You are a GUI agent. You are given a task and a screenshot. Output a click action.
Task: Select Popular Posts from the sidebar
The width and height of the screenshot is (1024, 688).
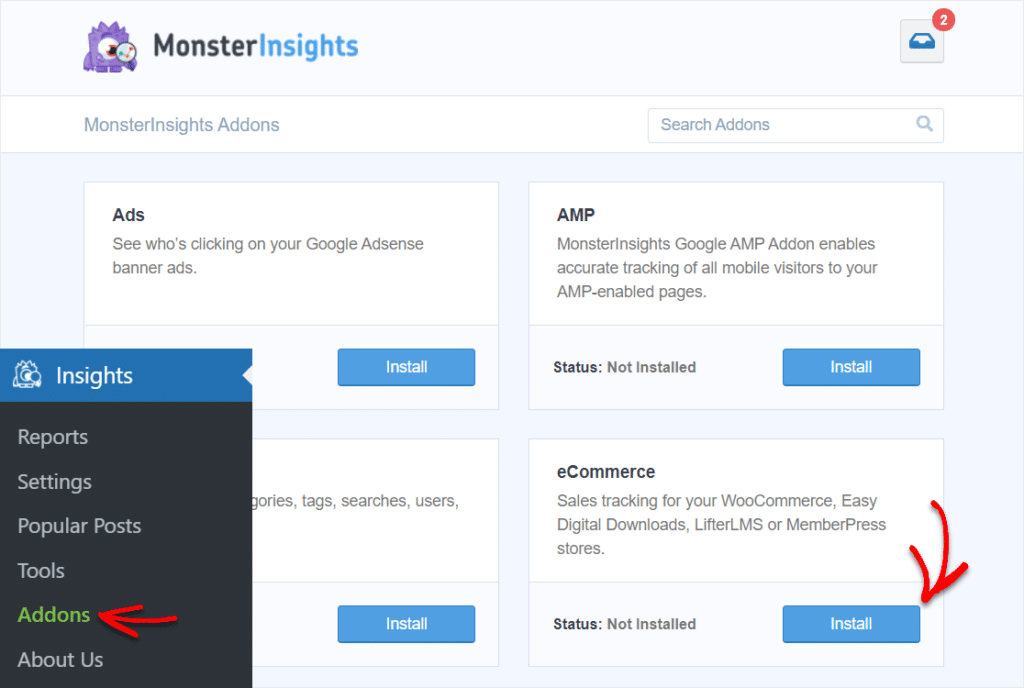point(79,526)
